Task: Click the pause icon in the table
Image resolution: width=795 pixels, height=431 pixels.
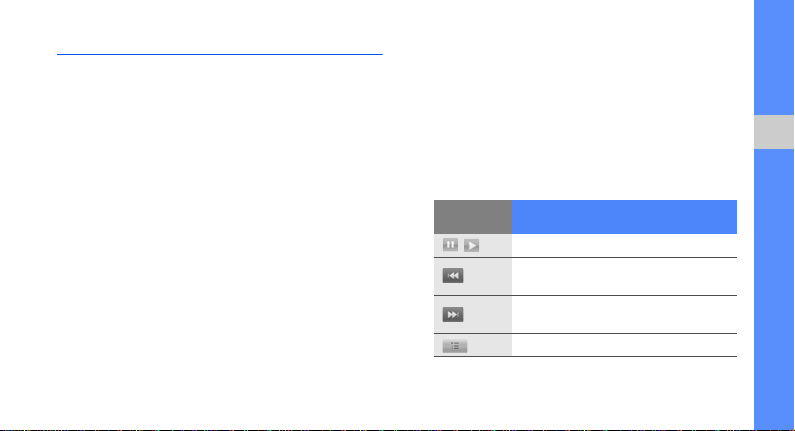Action: pyautogui.click(x=450, y=245)
